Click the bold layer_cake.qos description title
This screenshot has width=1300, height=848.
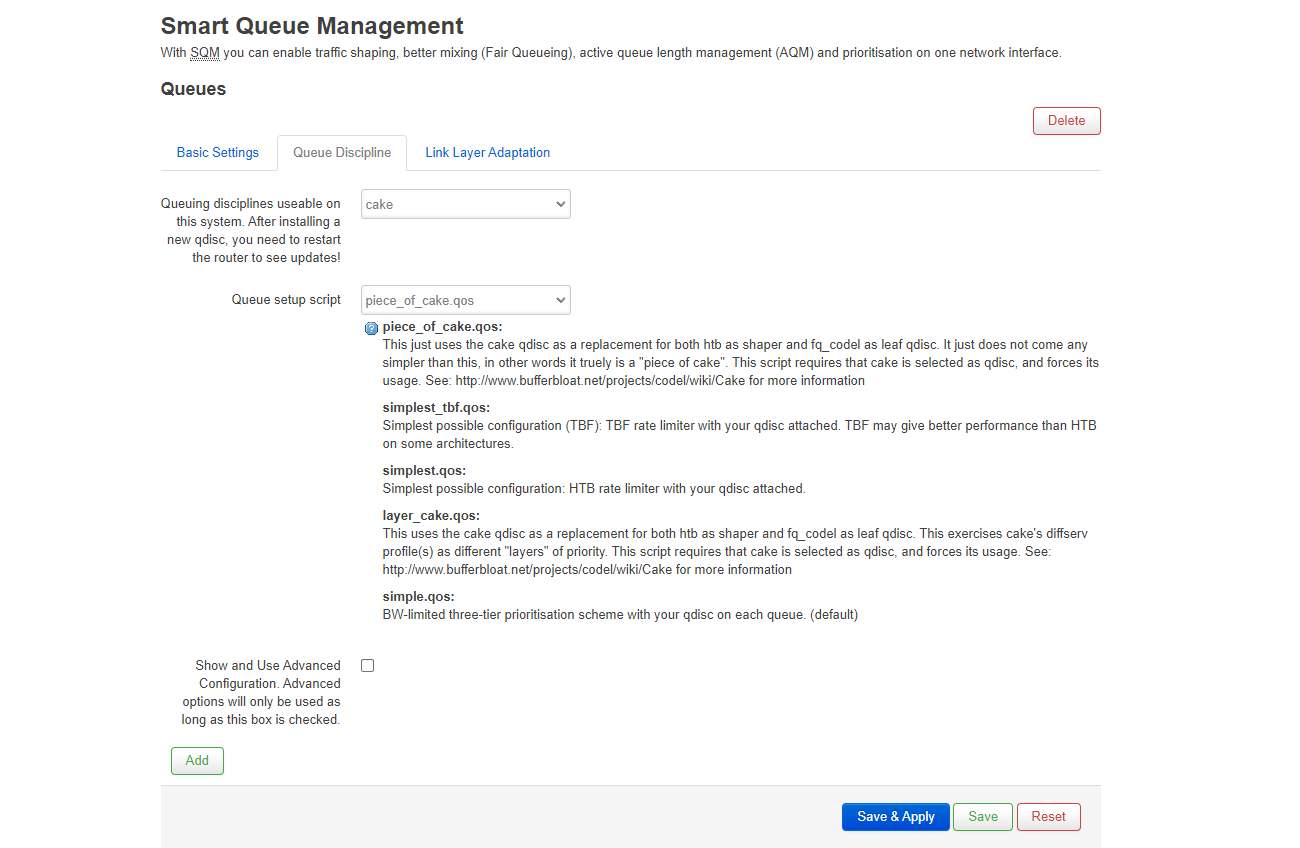pyautogui.click(x=431, y=516)
